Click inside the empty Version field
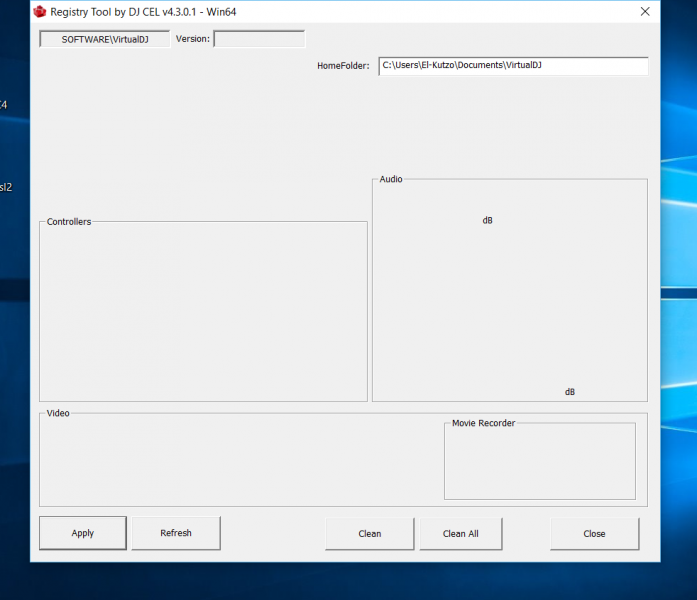The width and height of the screenshot is (697, 600). [x=259, y=39]
